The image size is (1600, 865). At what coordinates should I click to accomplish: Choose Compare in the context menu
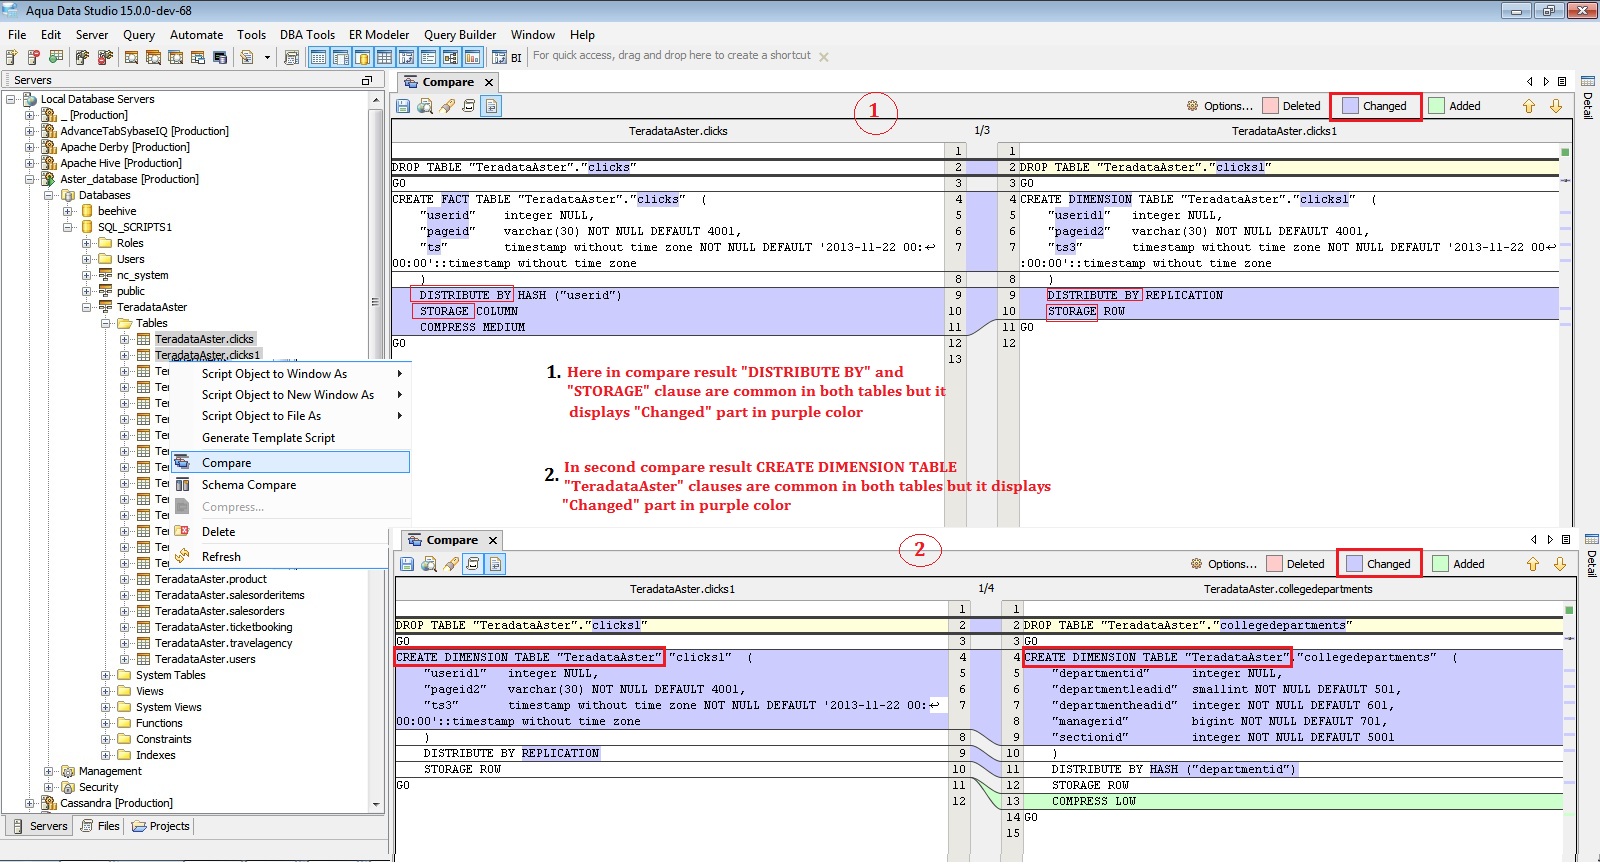291,463
